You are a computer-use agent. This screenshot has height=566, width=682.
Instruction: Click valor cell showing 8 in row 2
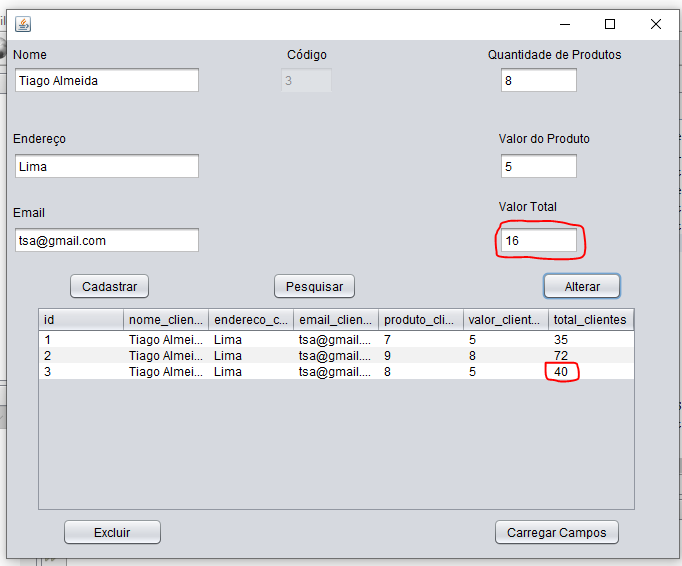(505, 355)
